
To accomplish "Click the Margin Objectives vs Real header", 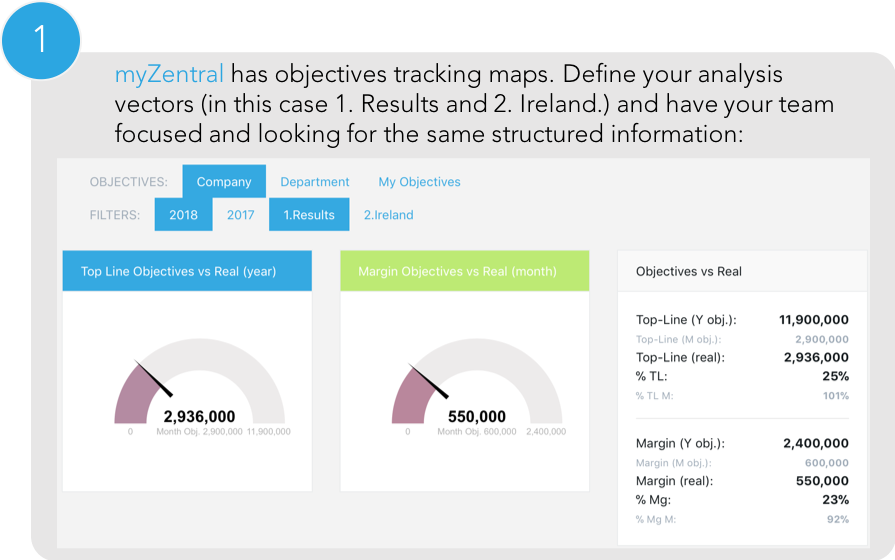I will point(465,271).
